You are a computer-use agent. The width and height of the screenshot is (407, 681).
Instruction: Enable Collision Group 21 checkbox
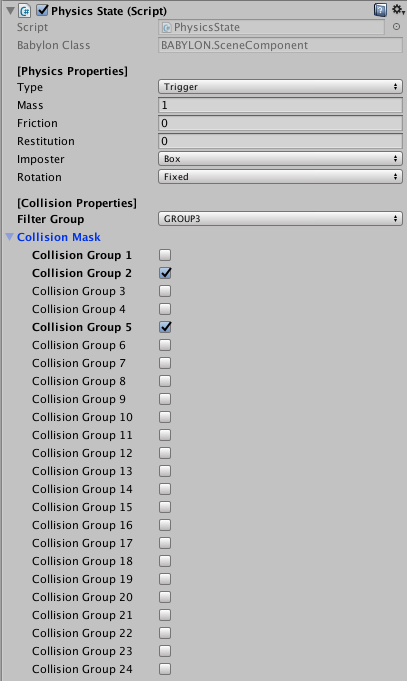[165, 615]
